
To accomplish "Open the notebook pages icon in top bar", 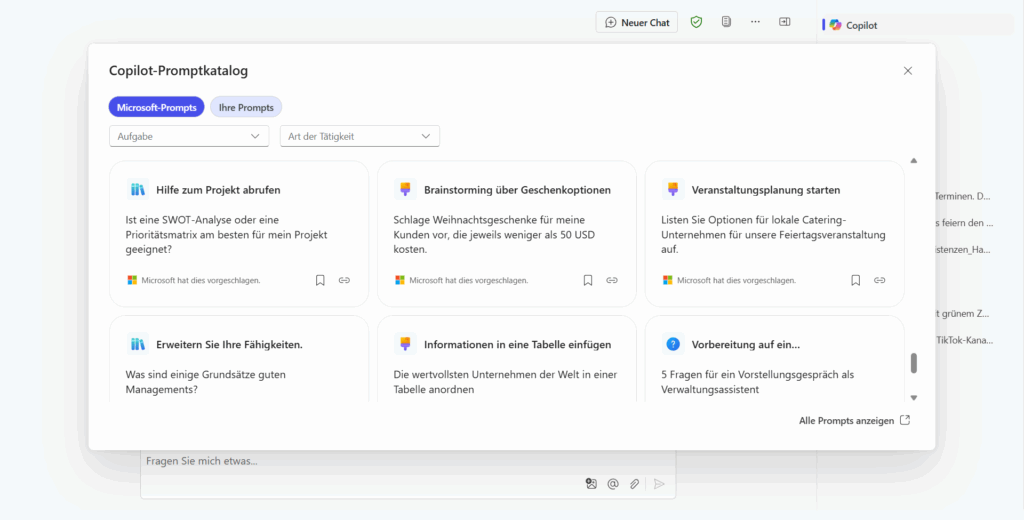I will point(726,22).
